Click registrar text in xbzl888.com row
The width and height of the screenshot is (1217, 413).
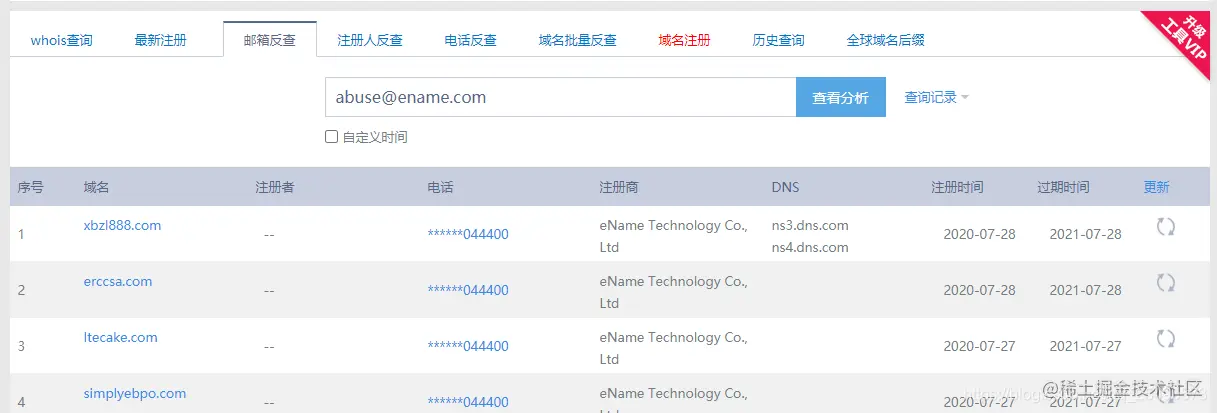point(674,236)
